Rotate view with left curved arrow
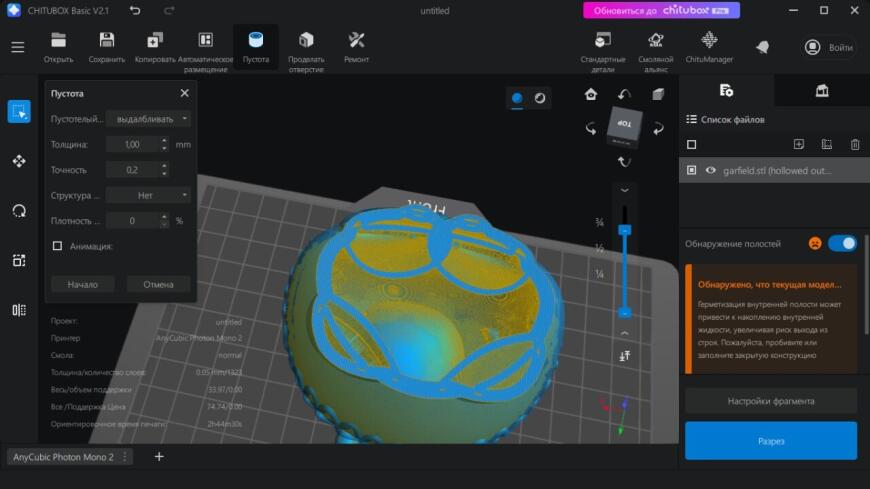 (x=591, y=129)
